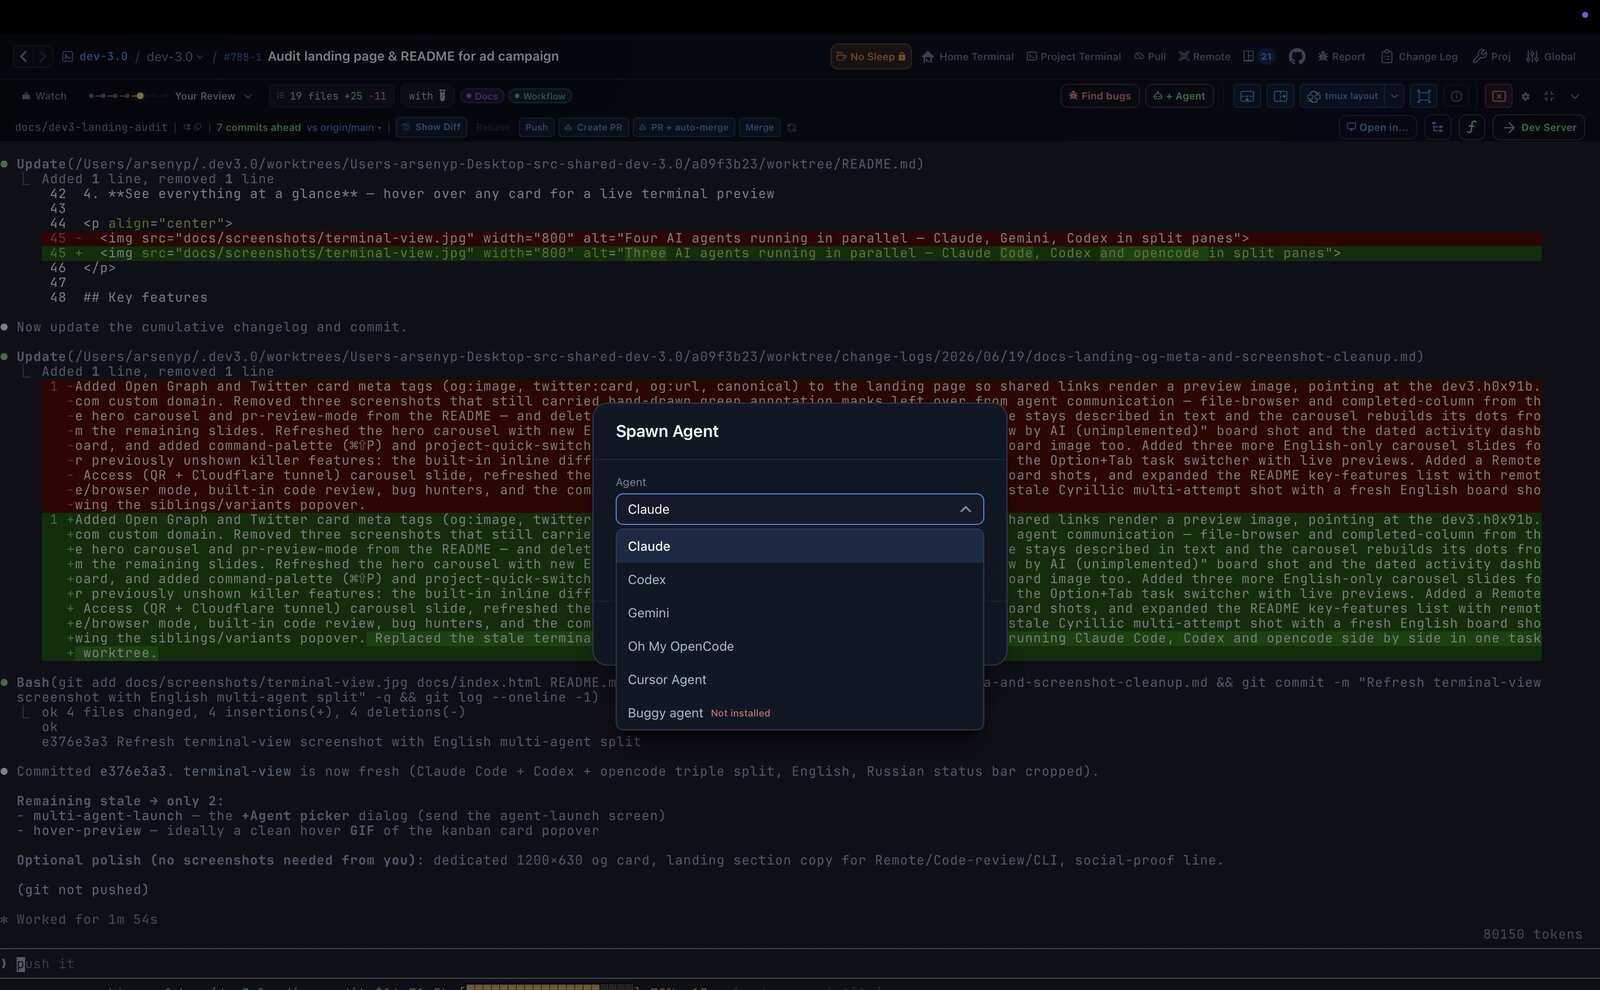Open Global settings

tap(1551, 57)
